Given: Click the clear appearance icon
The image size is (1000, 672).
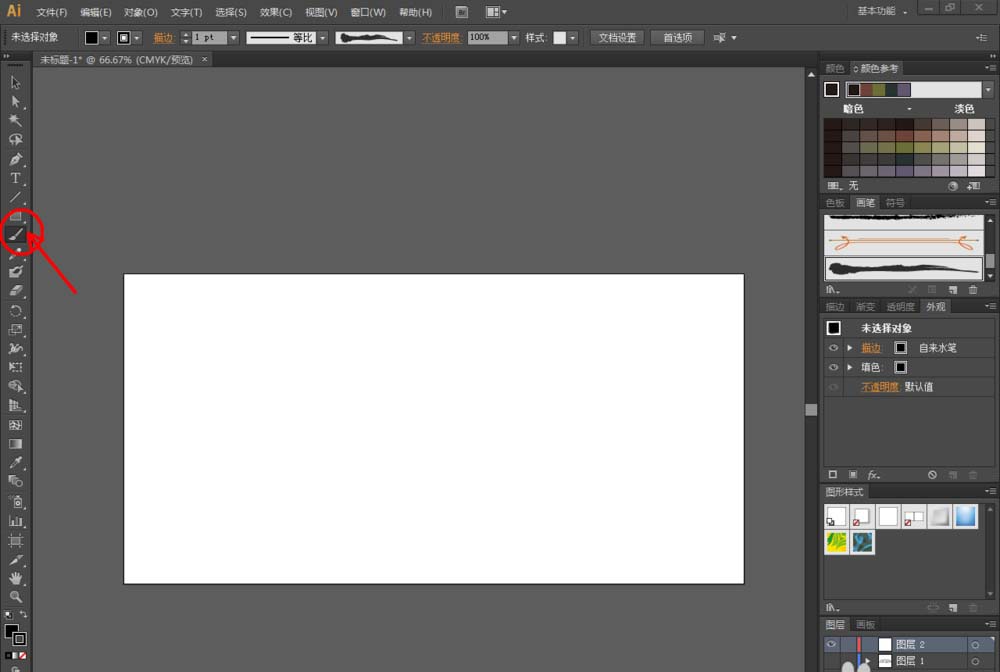Looking at the screenshot, I should point(932,475).
